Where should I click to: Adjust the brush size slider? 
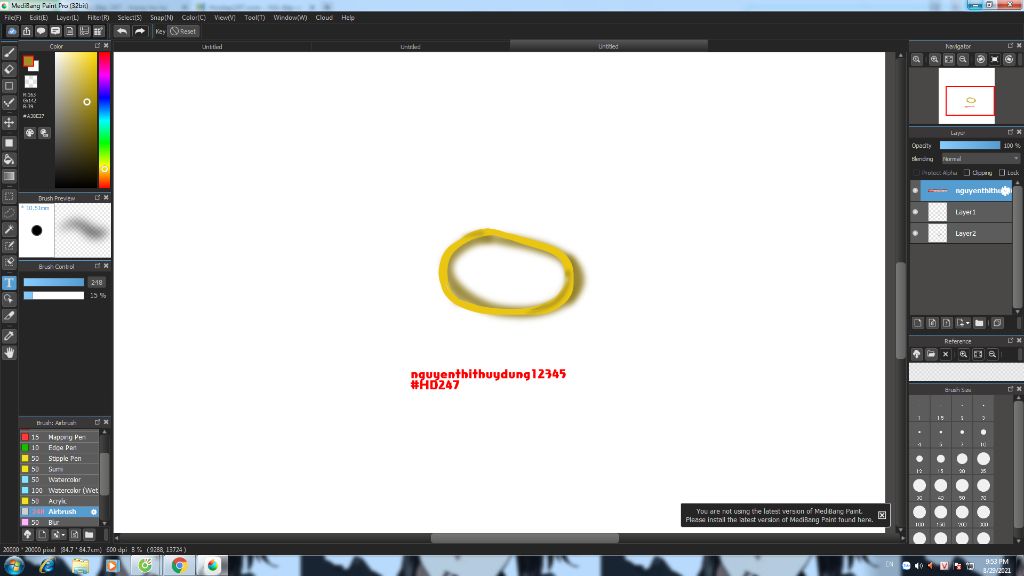pyautogui.click(x=54, y=282)
